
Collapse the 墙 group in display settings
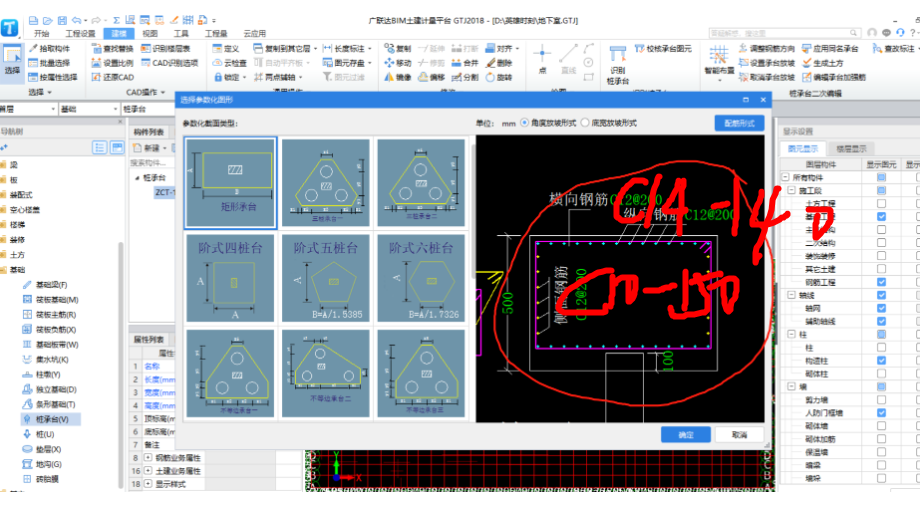792,387
